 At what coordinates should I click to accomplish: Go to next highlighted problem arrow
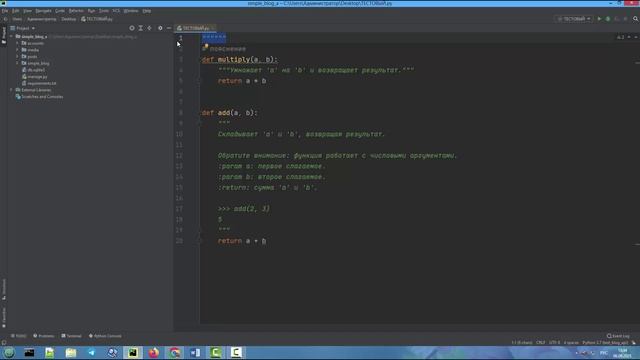[x=636, y=37]
